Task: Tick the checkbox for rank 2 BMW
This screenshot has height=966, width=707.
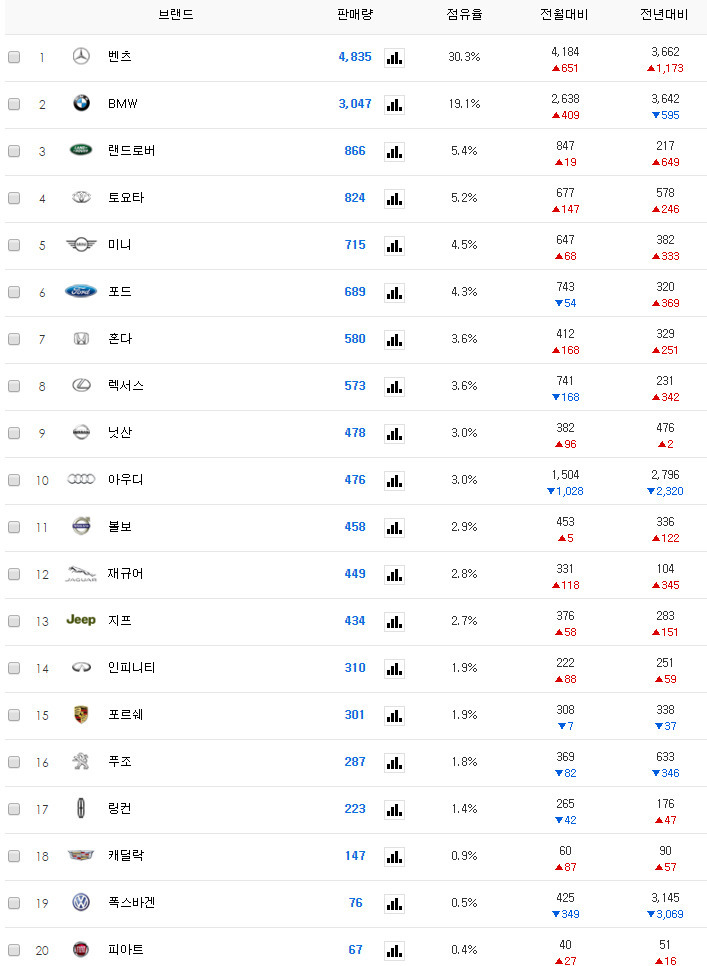Action: point(14,104)
